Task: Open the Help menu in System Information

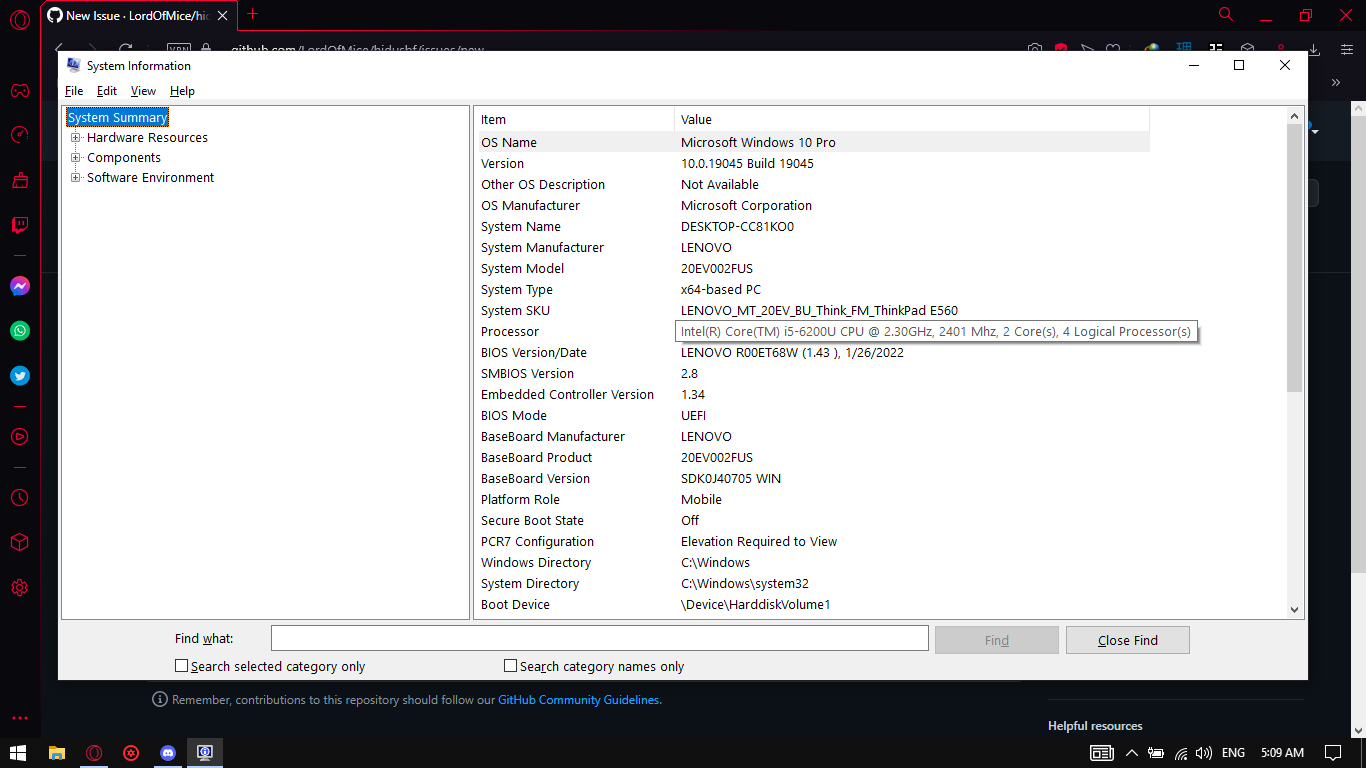Action: coord(182,91)
